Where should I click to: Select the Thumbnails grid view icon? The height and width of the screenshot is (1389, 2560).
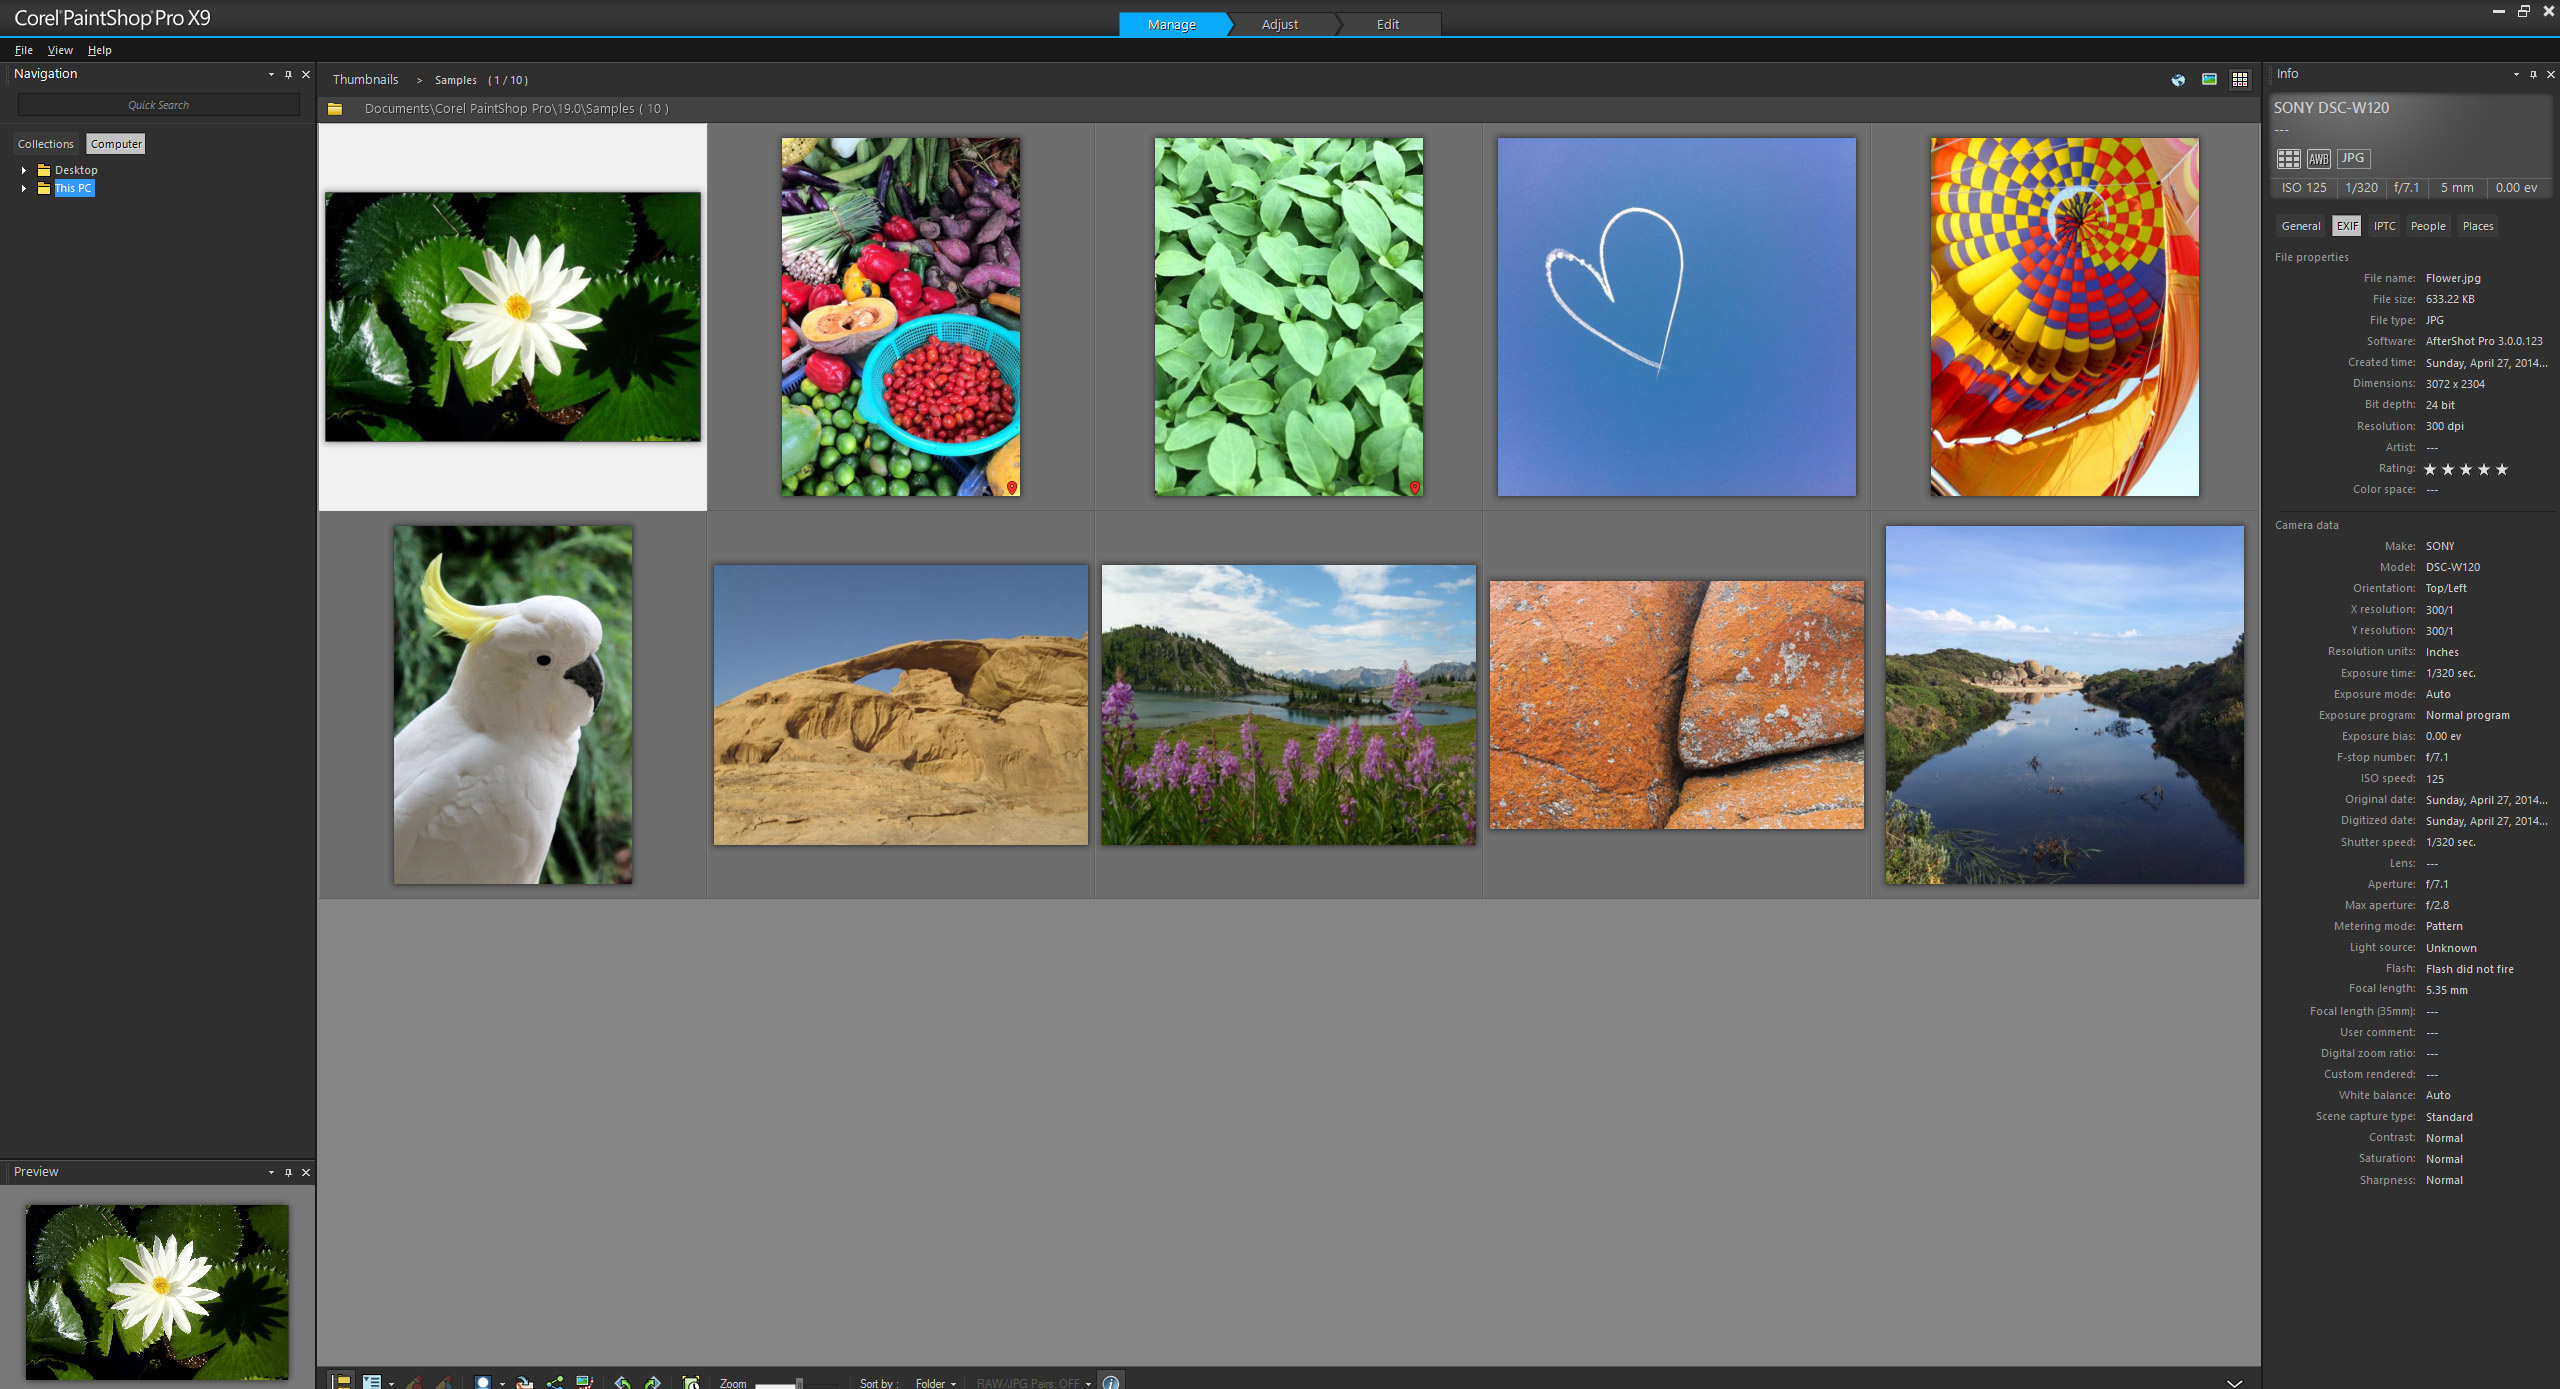(x=2240, y=79)
